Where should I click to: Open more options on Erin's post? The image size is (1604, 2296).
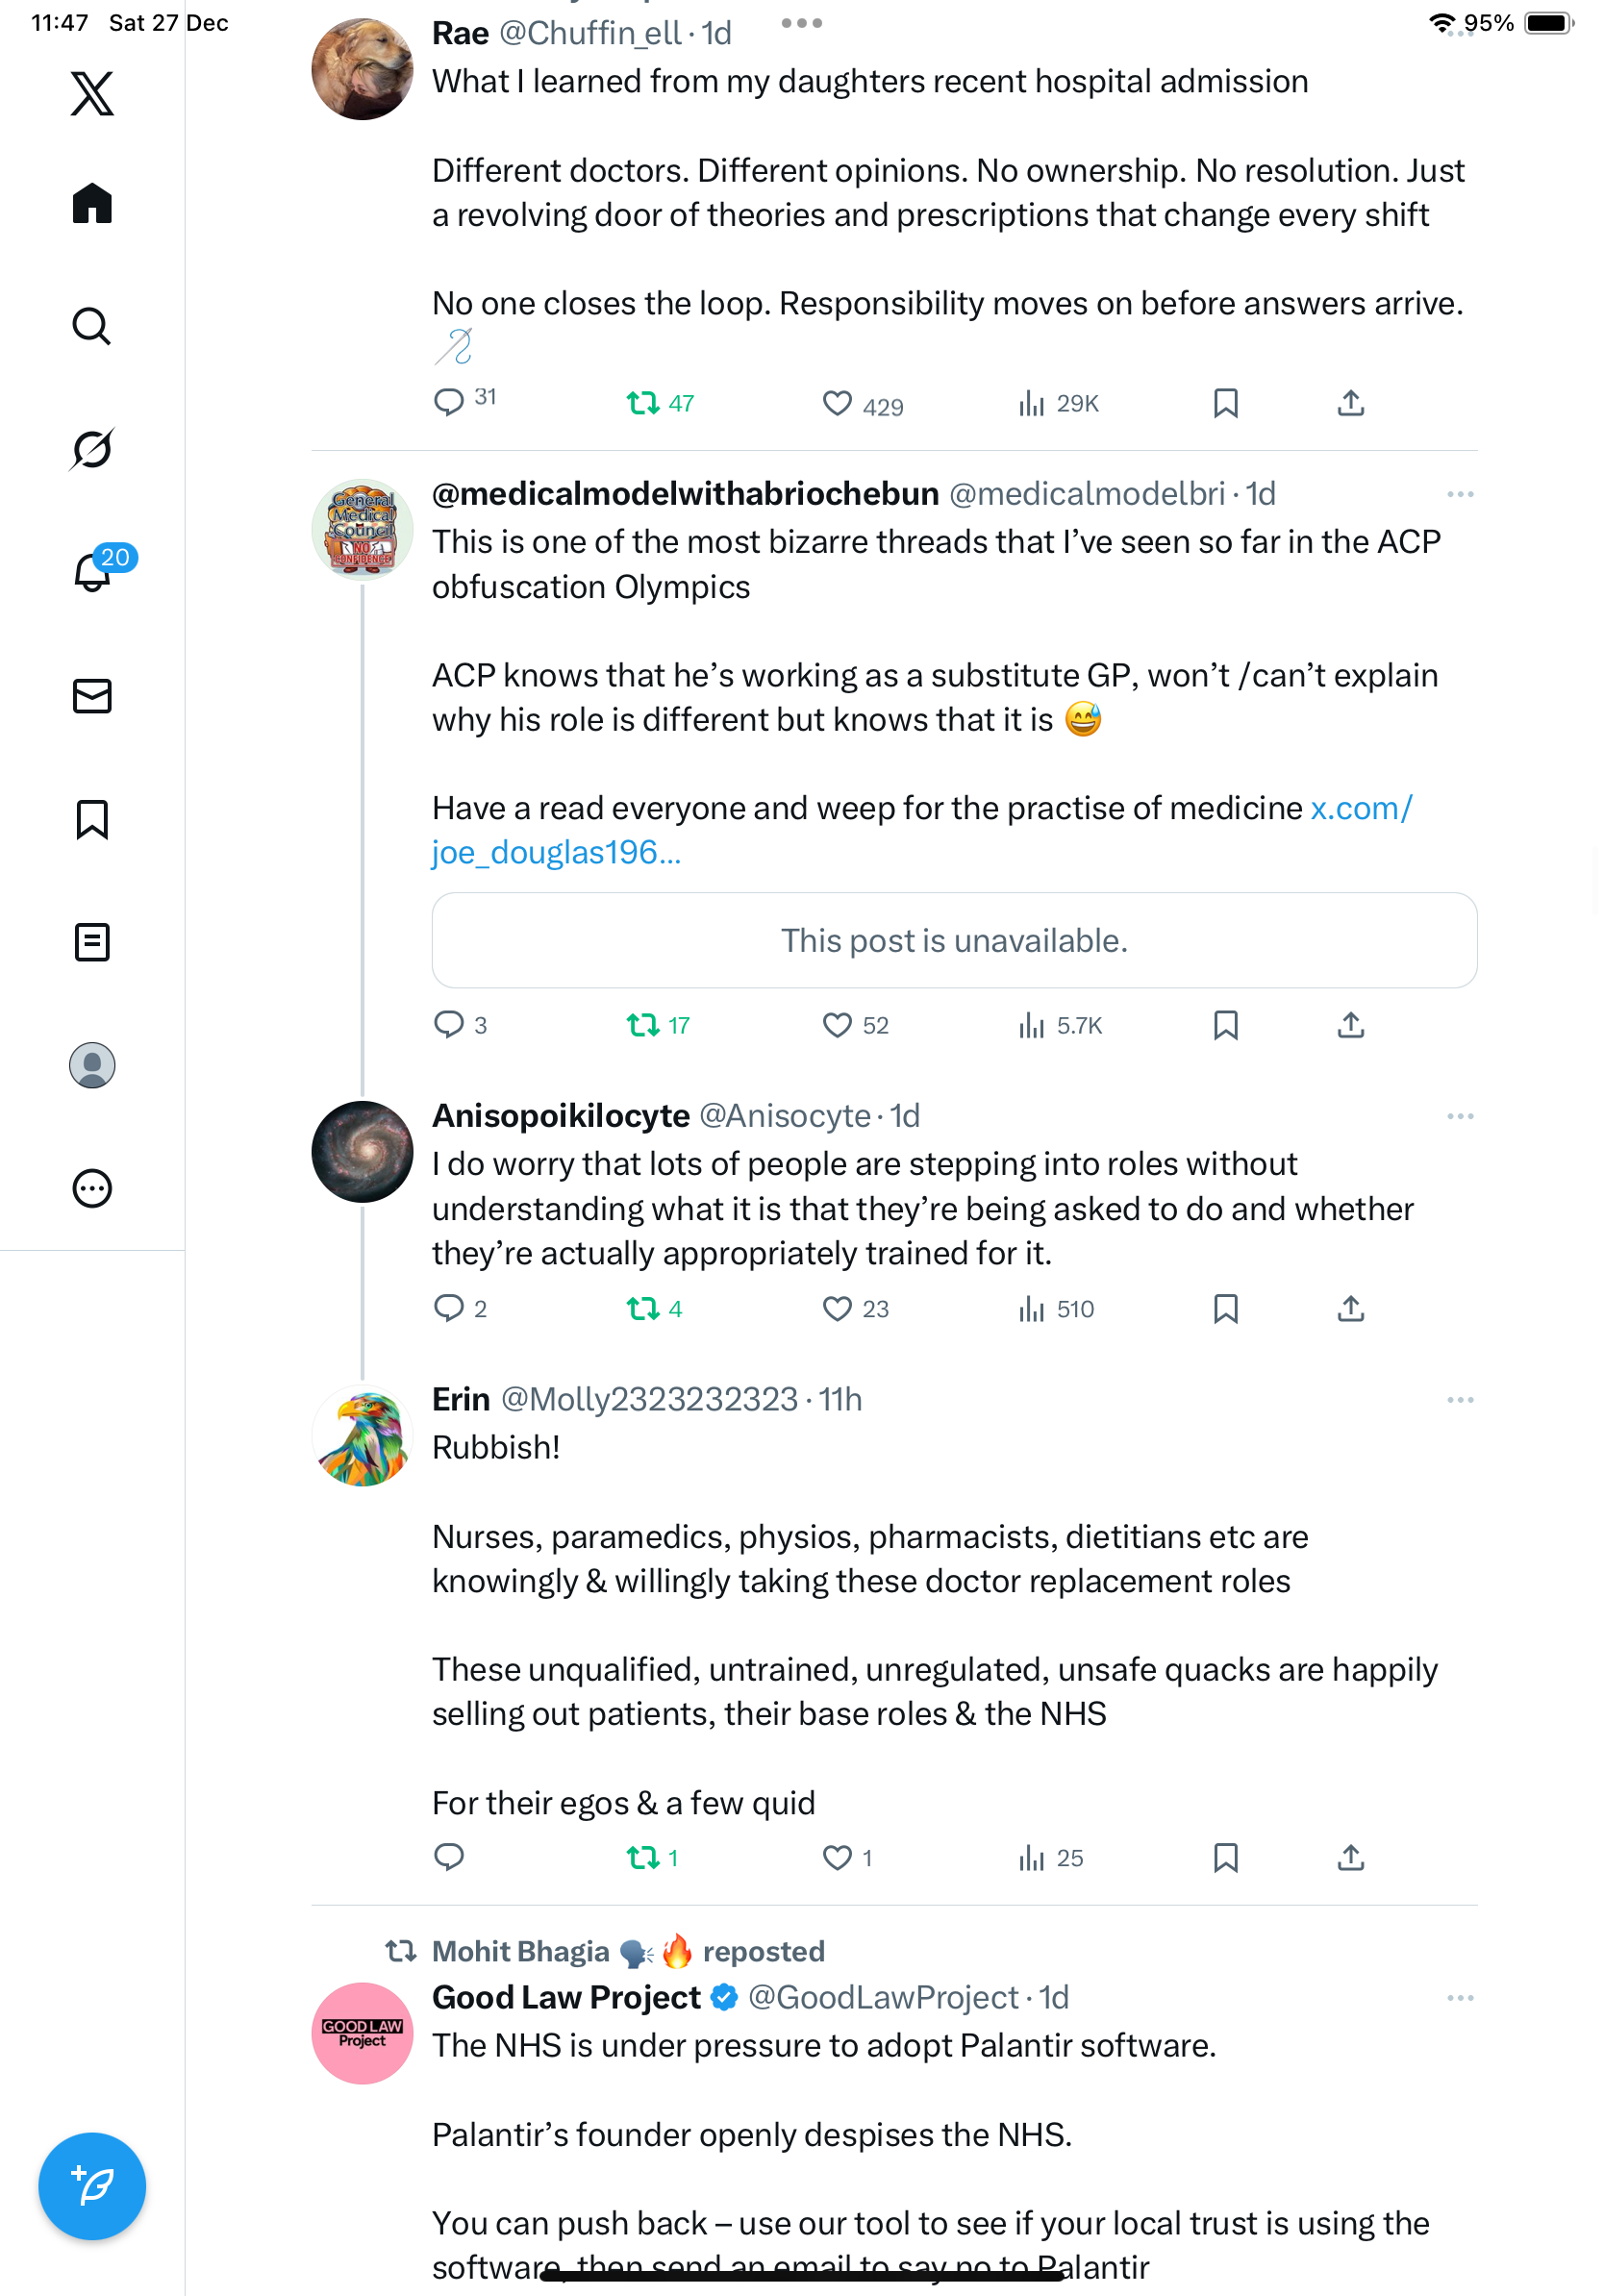coord(1459,1400)
